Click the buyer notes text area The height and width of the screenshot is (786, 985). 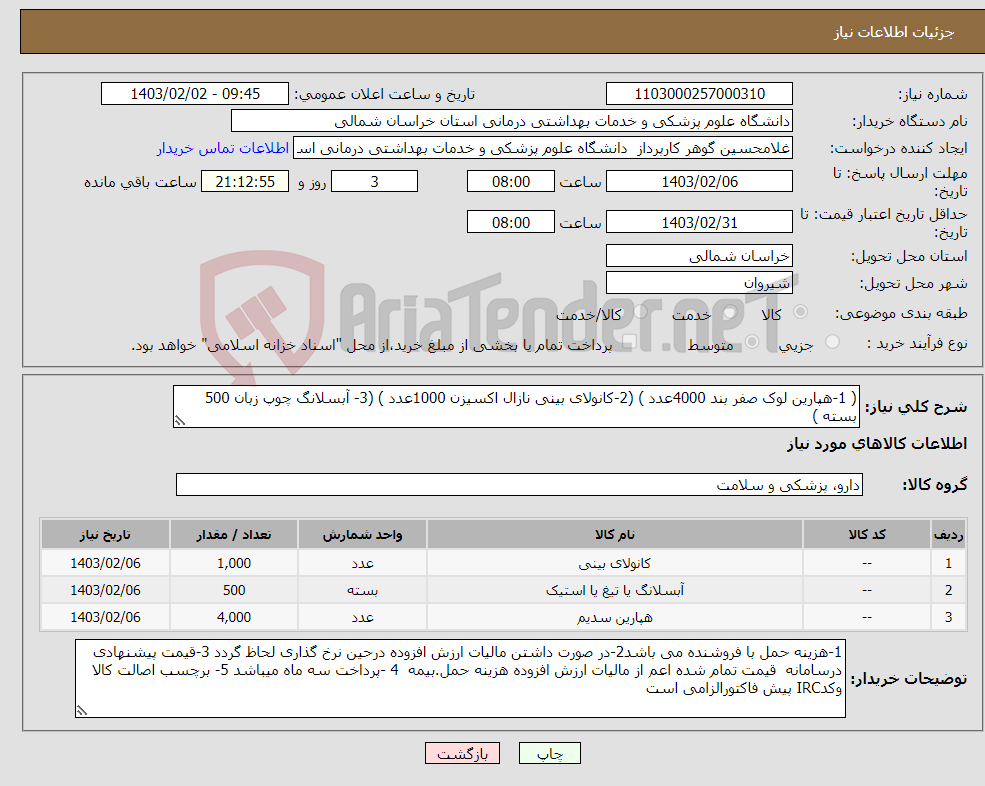(460, 679)
